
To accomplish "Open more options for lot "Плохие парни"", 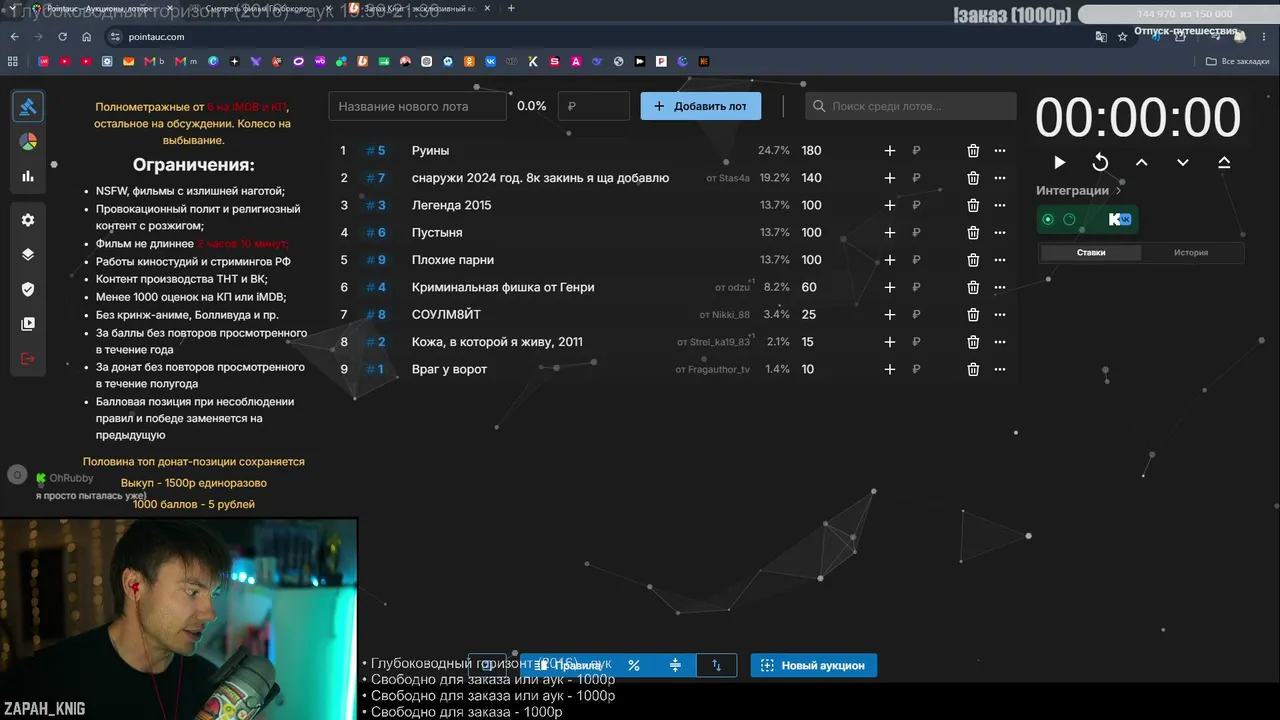I will 1000,260.
